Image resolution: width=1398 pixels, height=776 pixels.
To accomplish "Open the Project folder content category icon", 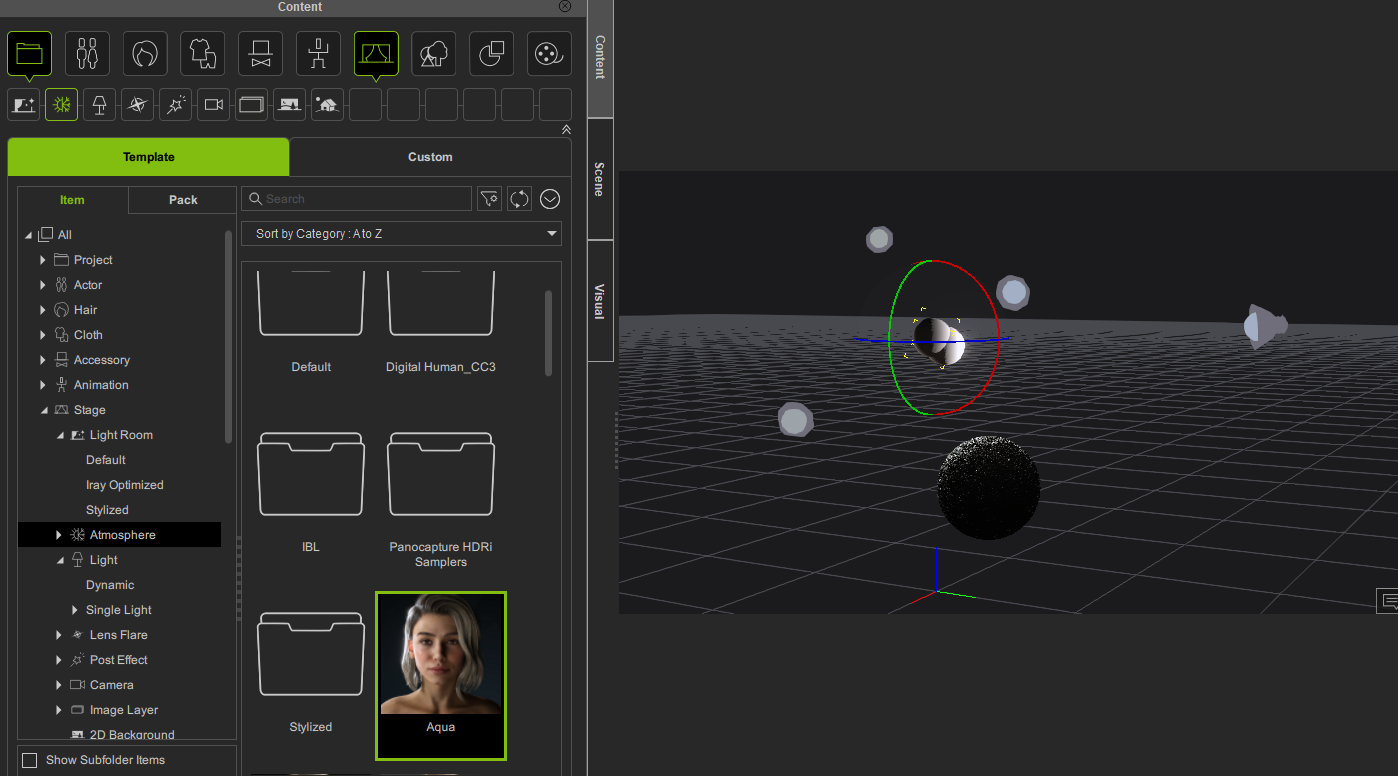I will point(30,53).
